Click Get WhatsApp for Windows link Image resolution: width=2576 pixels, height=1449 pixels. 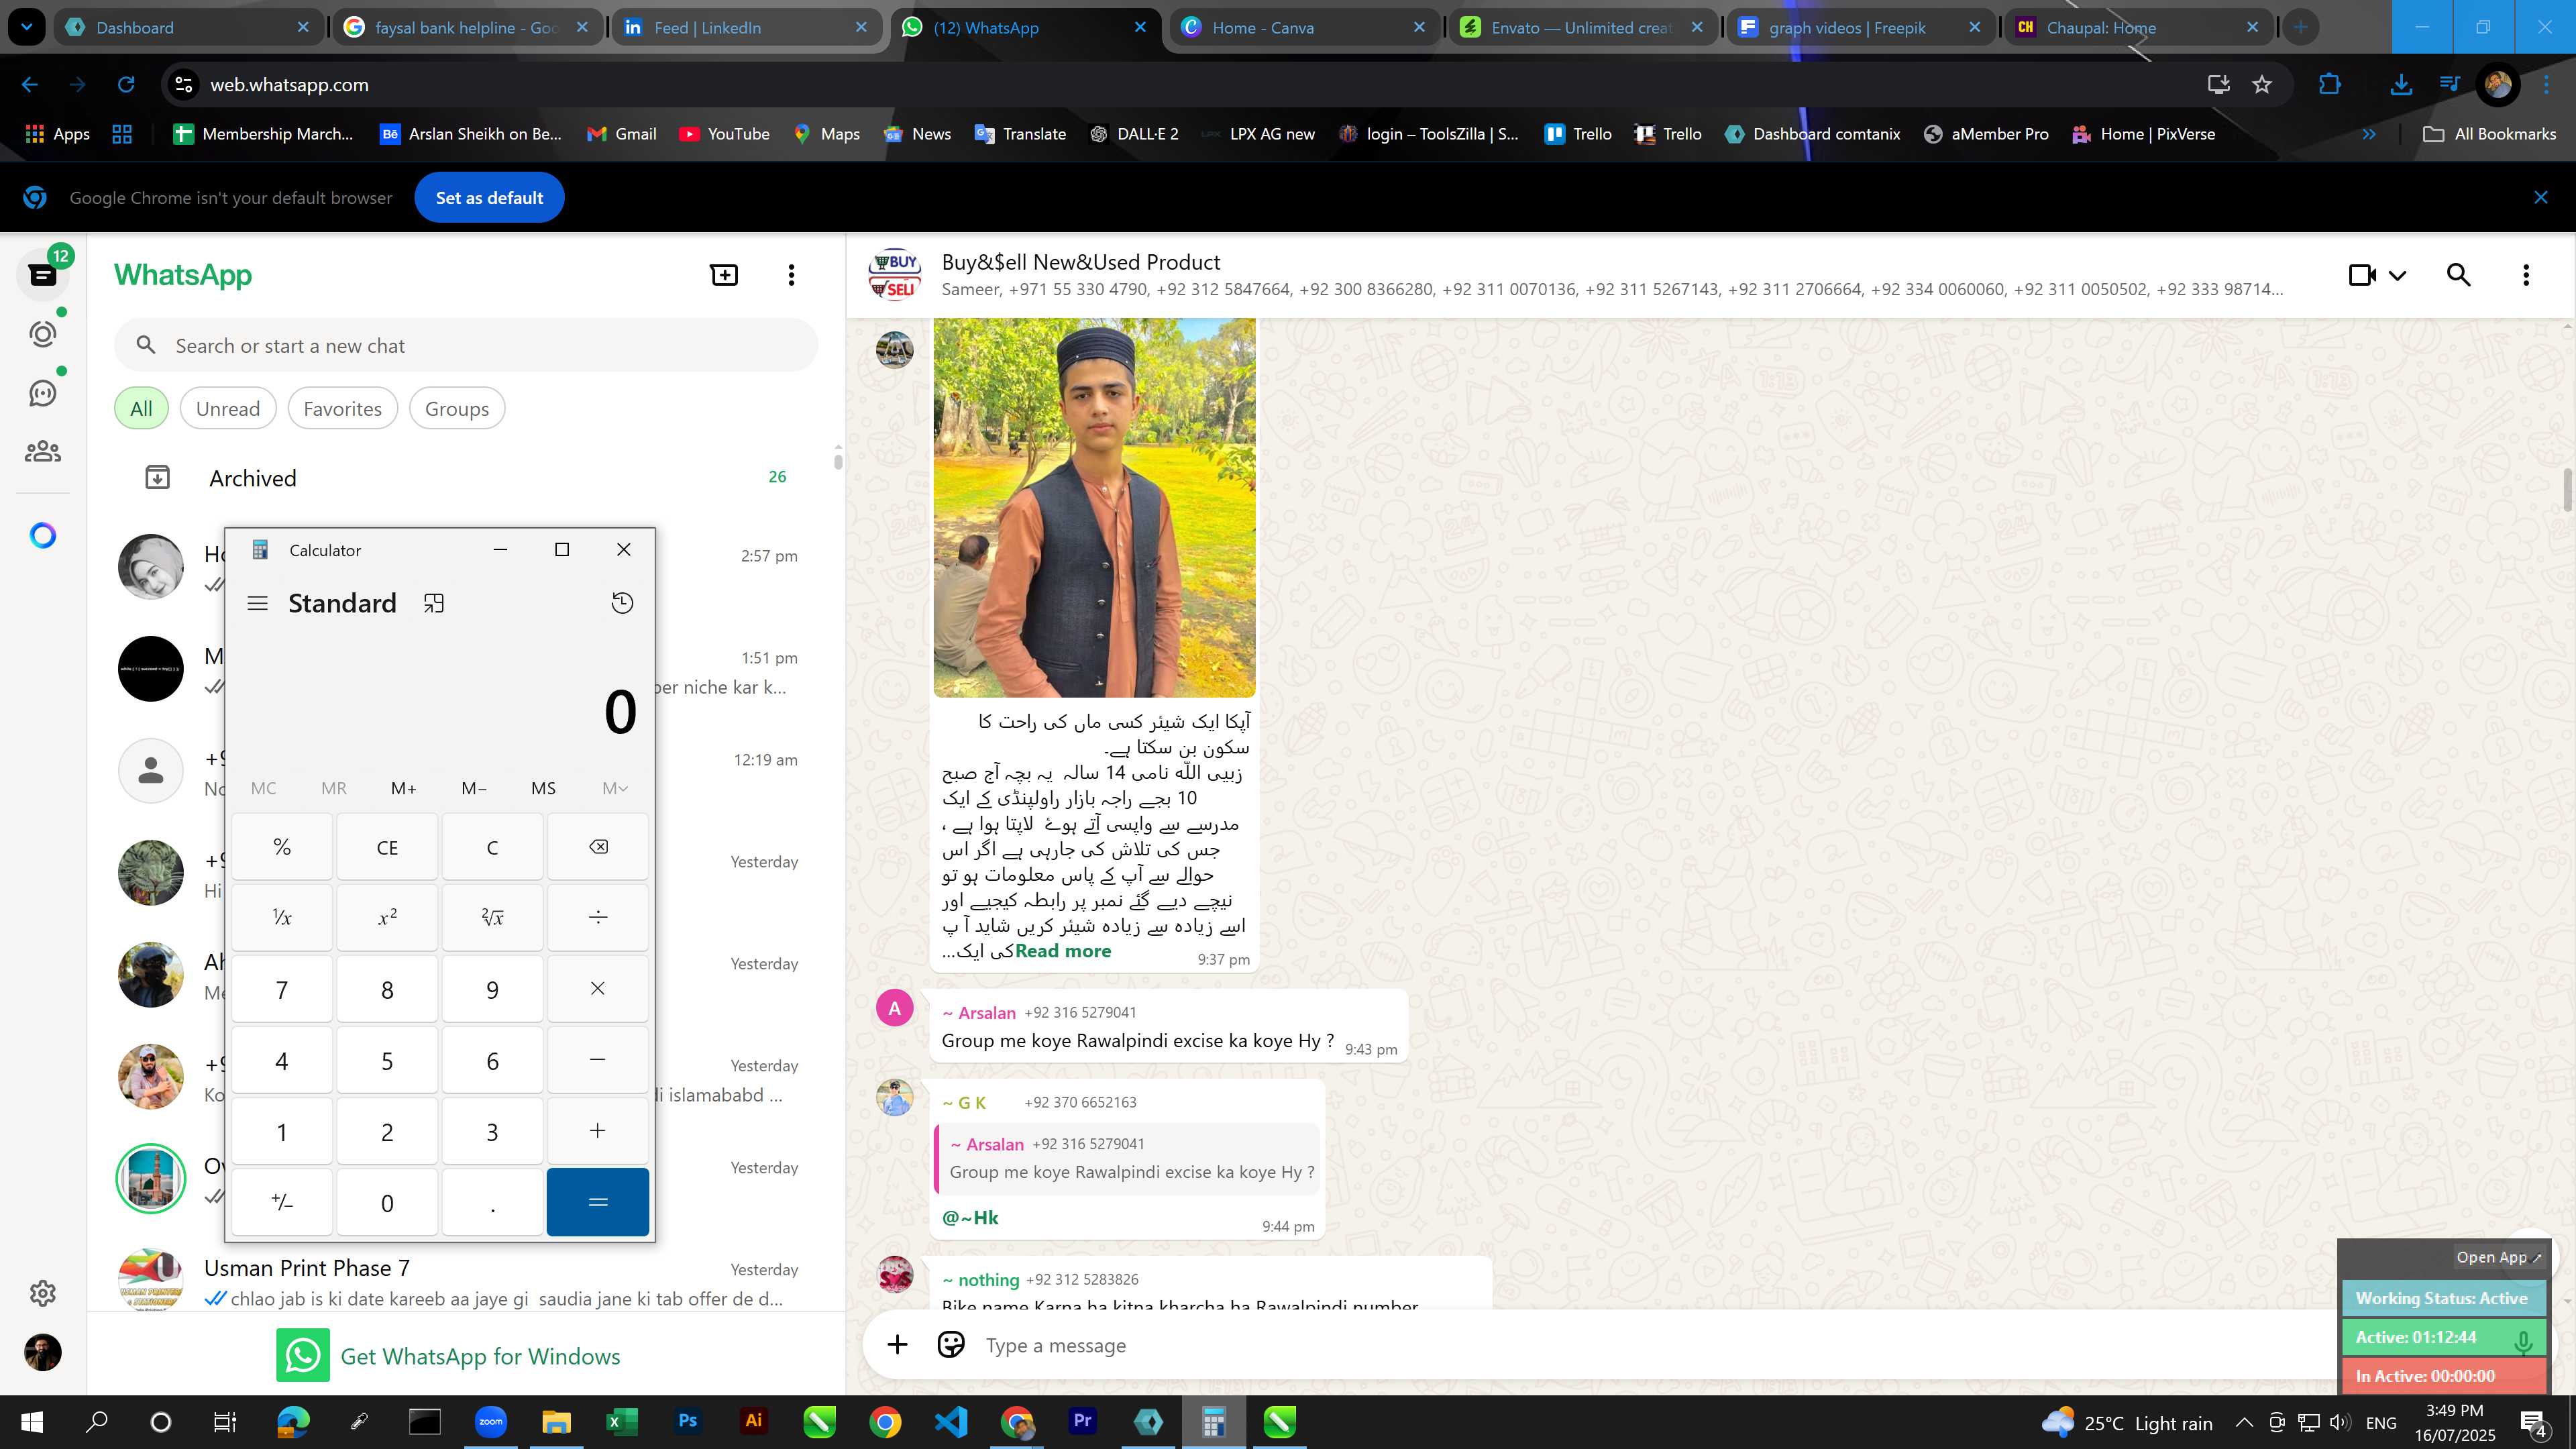pyautogui.click(x=480, y=1356)
